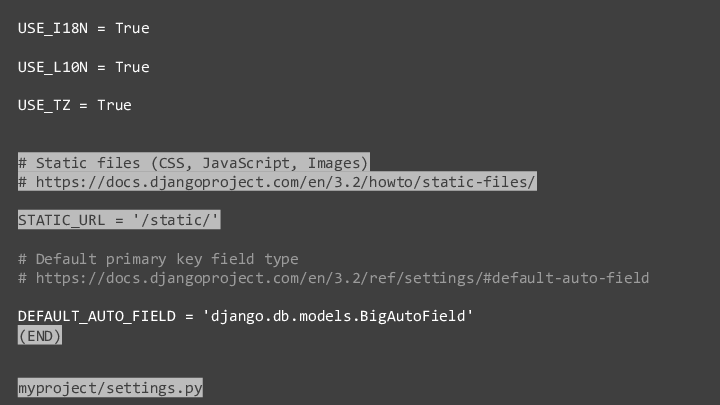
Task: Click the True value of USE_L10N
Action: pyautogui.click(x=132, y=67)
